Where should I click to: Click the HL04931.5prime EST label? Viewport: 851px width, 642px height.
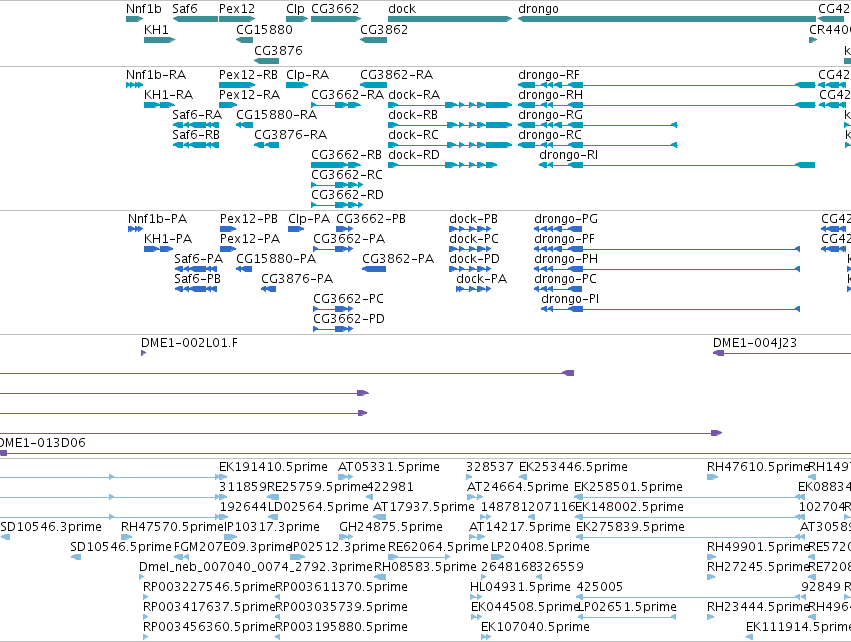[x=520, y=587]
